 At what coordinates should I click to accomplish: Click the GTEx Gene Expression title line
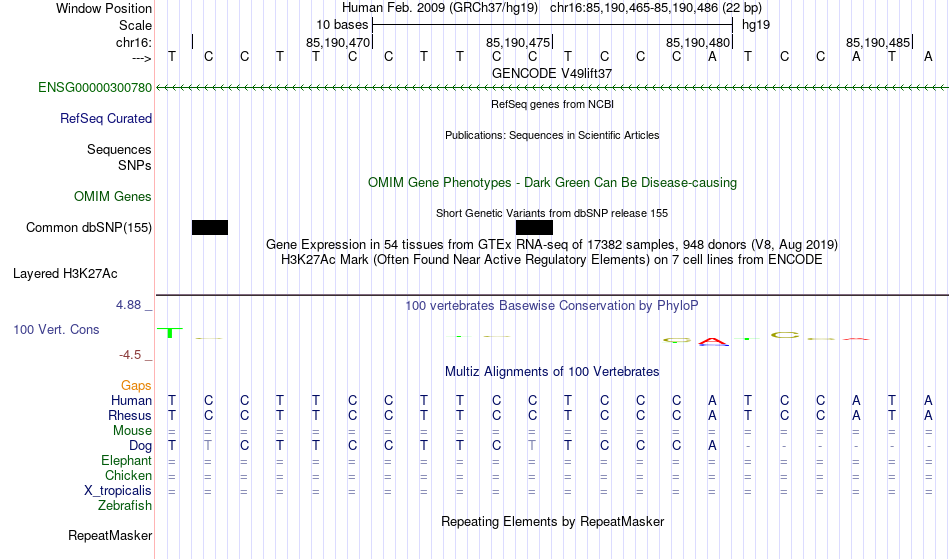coord(552,245)
